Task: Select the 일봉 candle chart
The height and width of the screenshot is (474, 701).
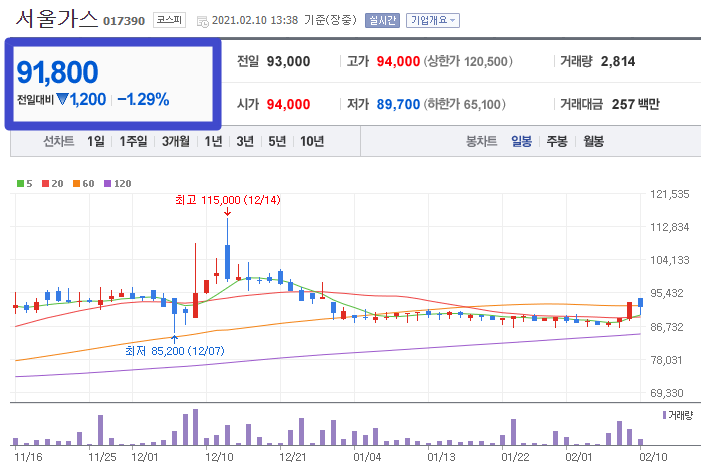Action: pyautogui.click(x=521, y=141)
